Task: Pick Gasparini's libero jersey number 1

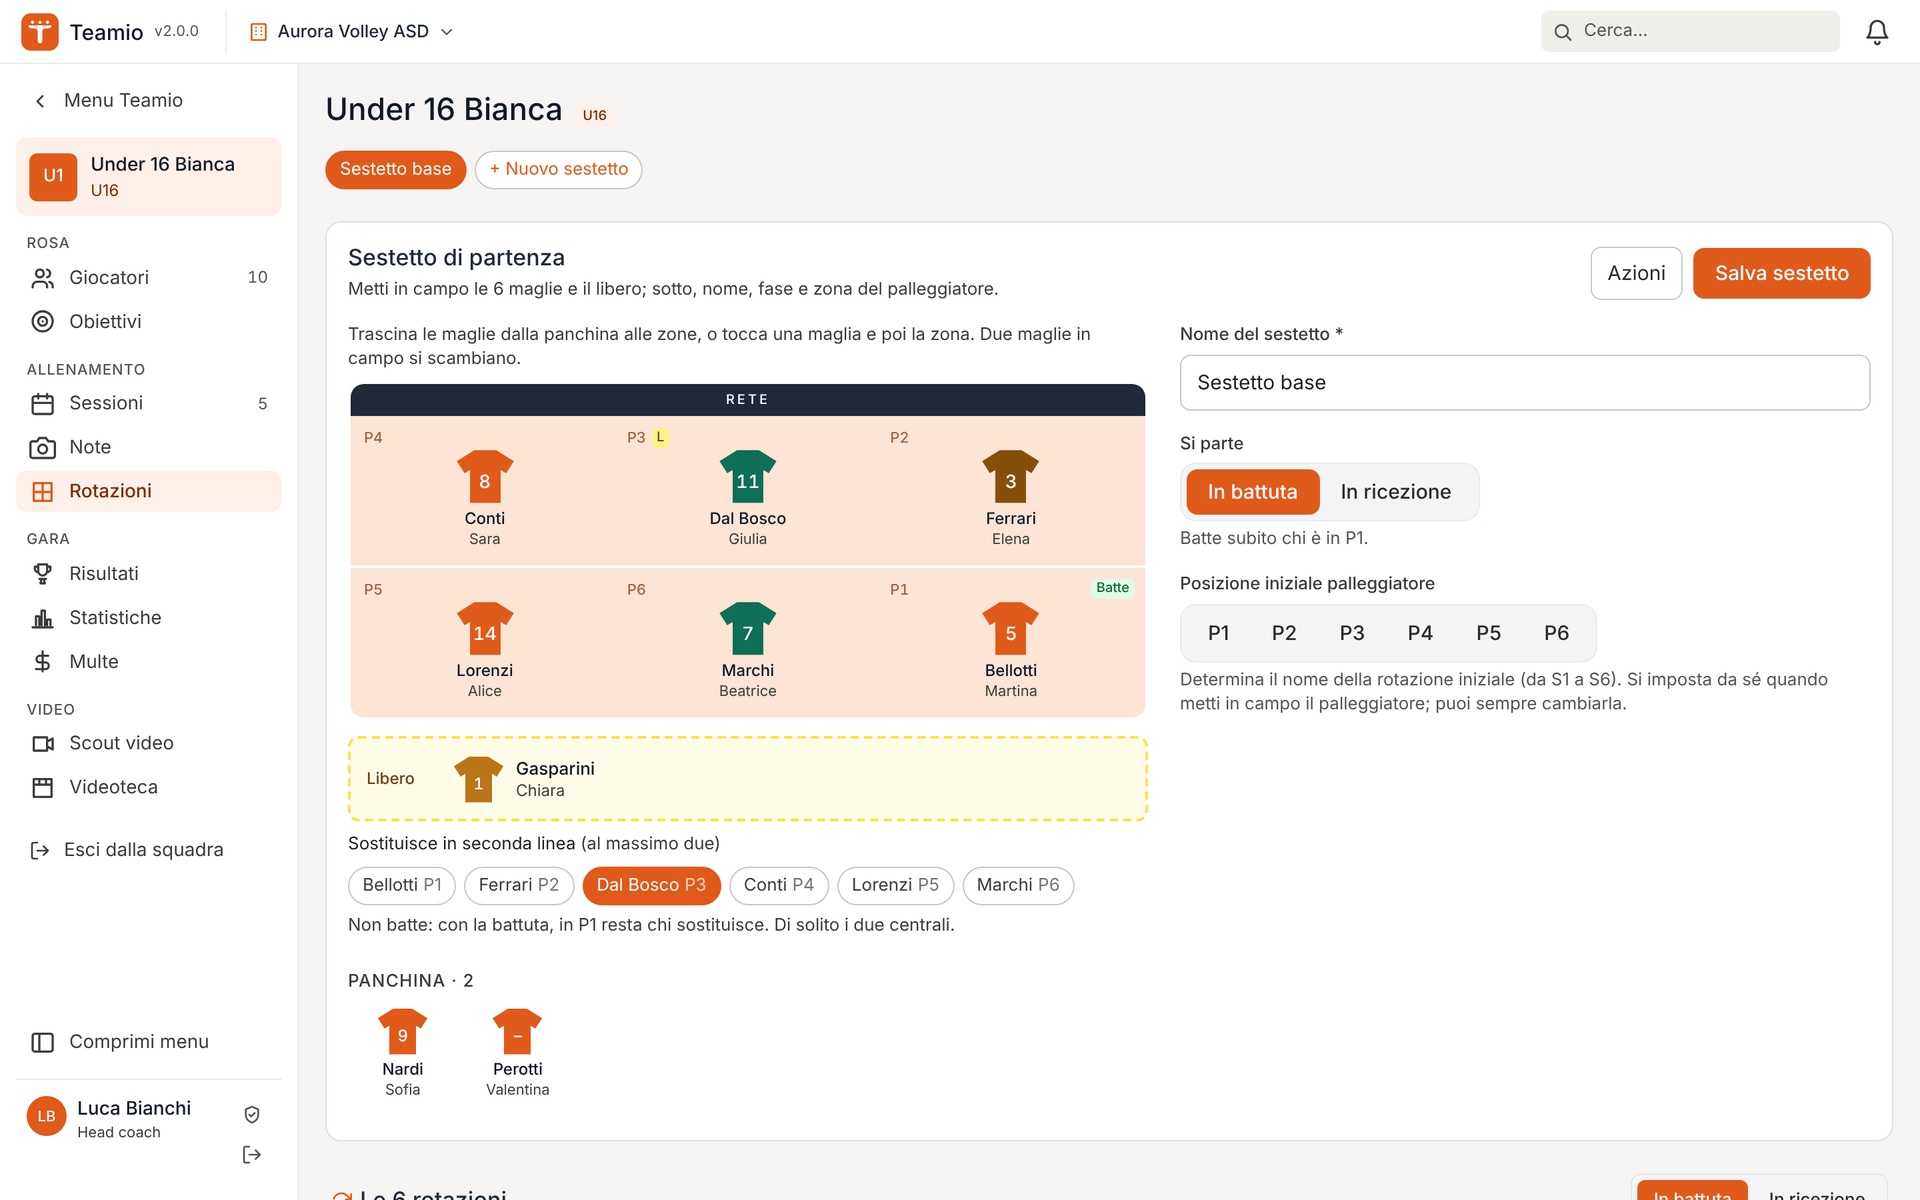Action: (x=478, y=779)
